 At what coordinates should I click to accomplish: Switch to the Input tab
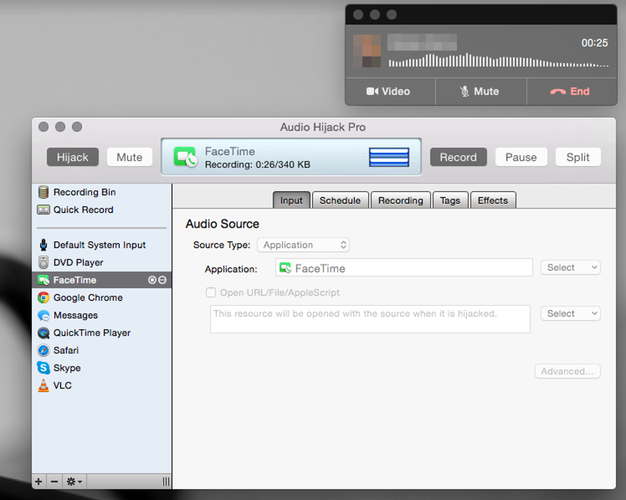(x=291, y=200)
